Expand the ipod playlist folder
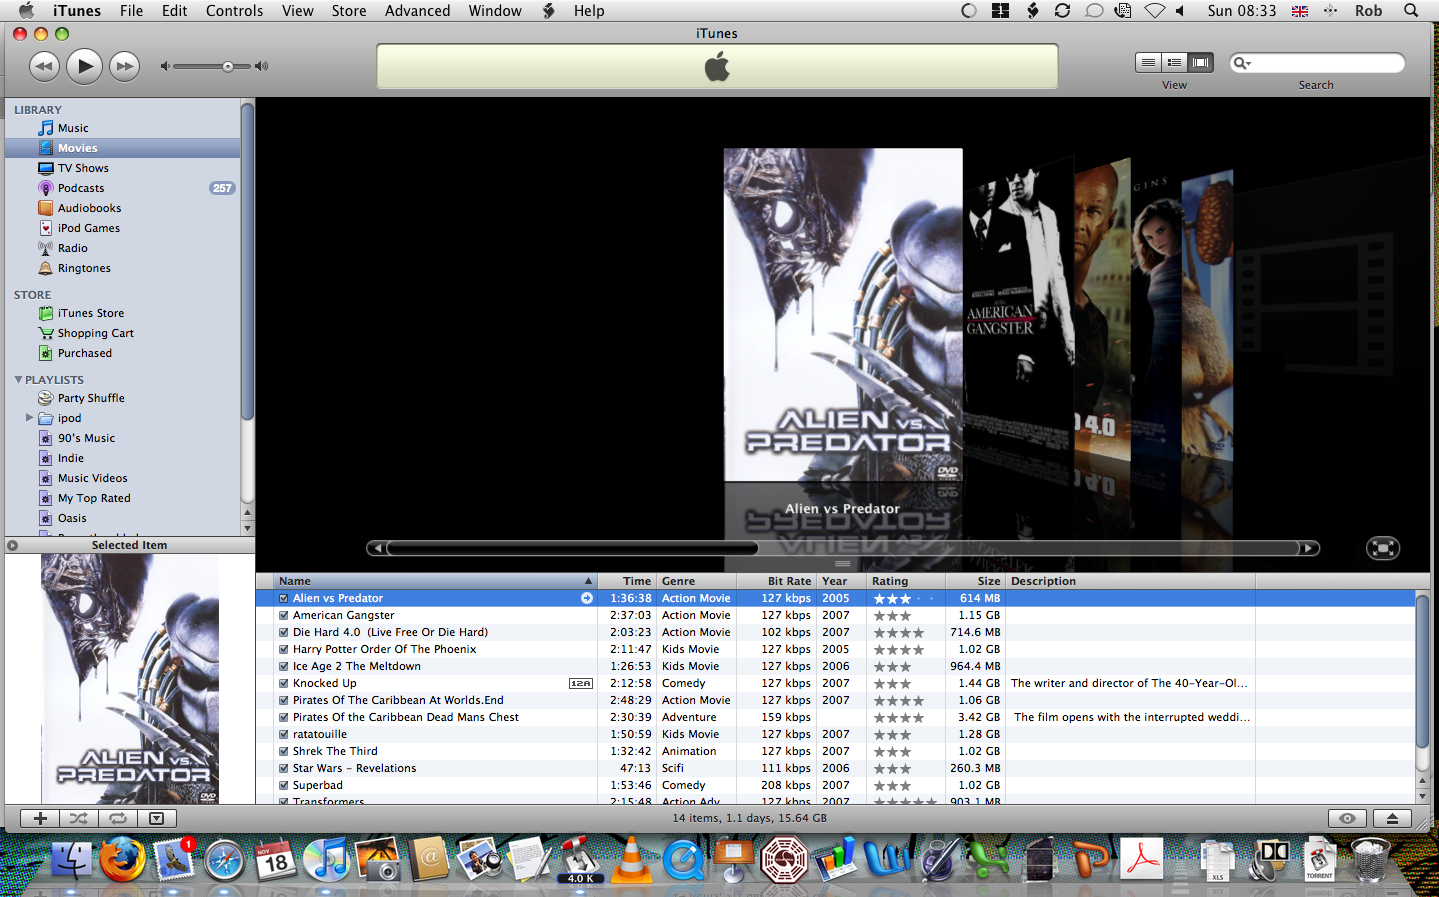The width and height of the screenshot is (1439, 897). [x=29, y=418]
